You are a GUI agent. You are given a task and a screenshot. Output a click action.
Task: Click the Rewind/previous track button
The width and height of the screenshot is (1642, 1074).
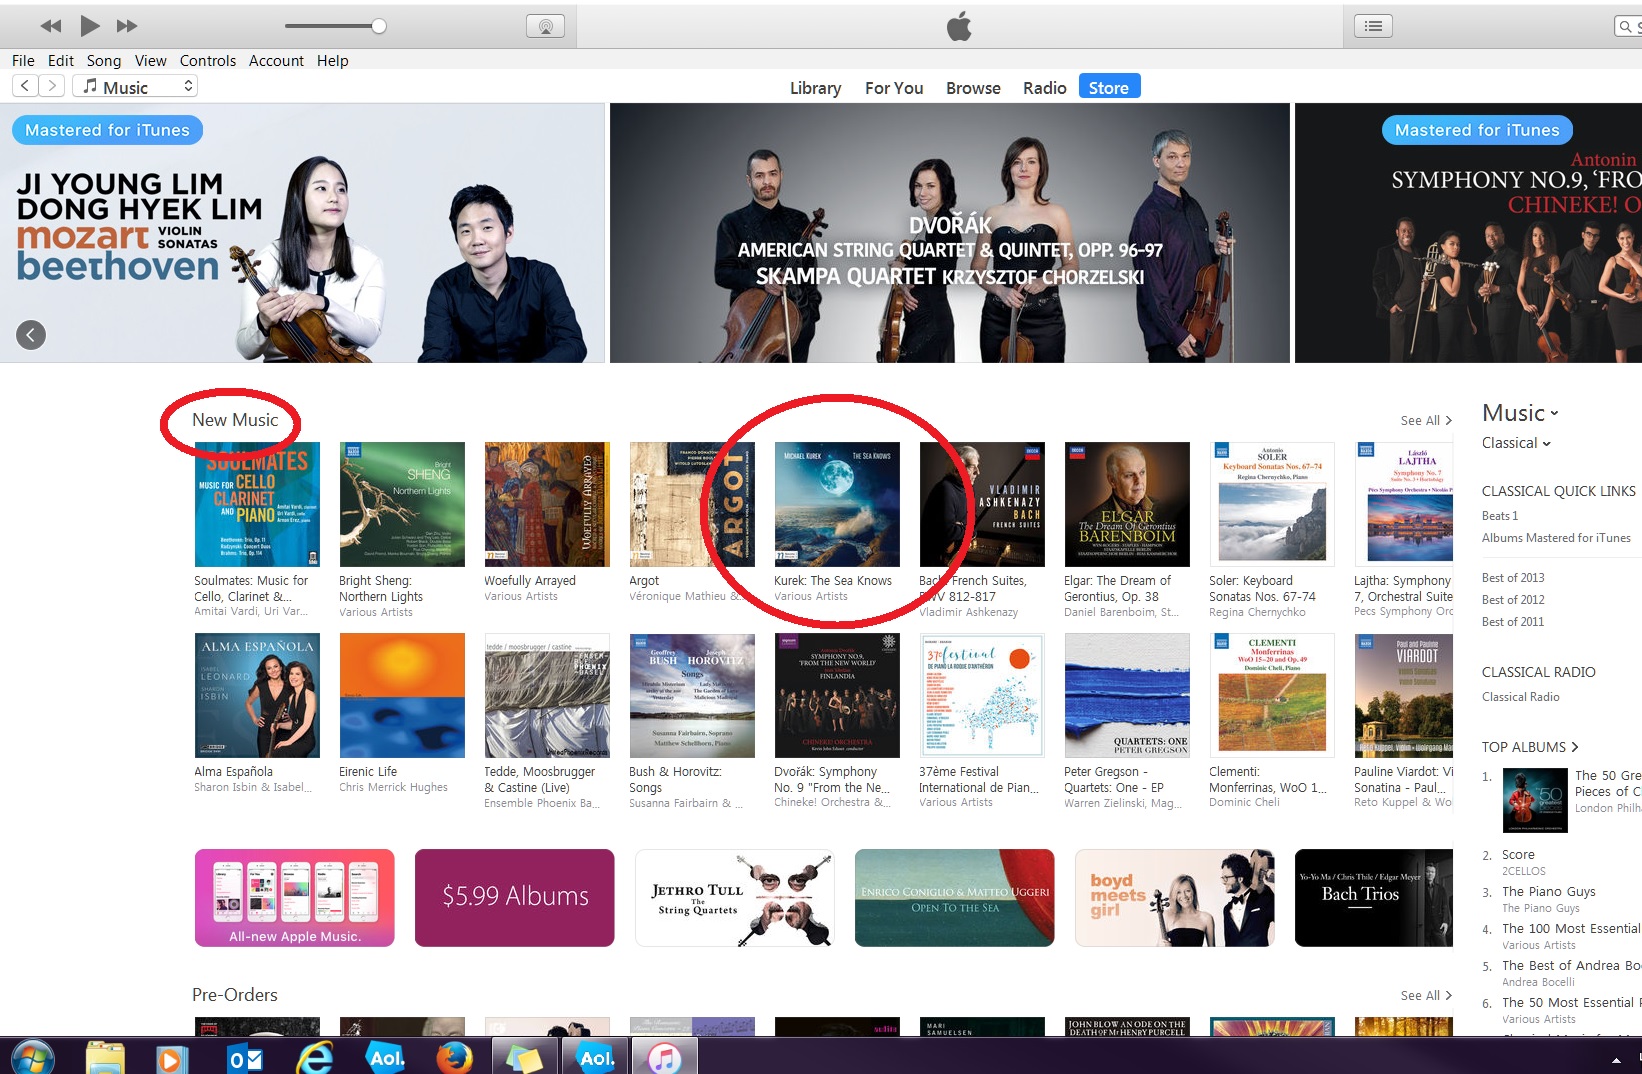coord(51,26)
